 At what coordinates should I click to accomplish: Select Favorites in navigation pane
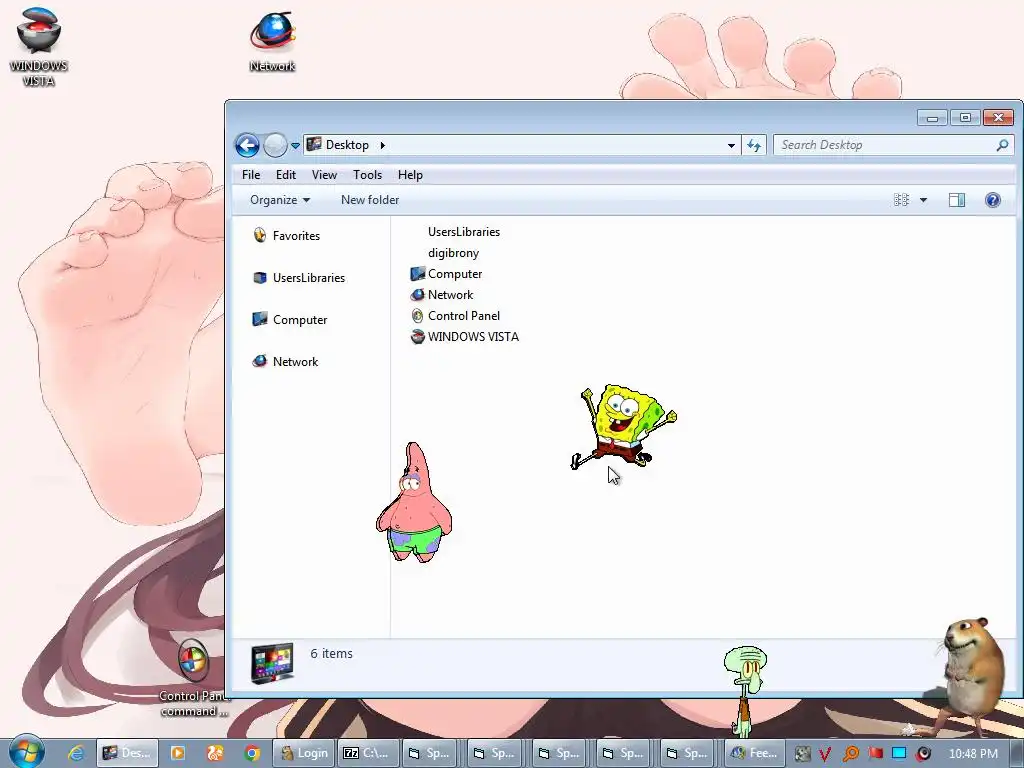pos(296,236)
